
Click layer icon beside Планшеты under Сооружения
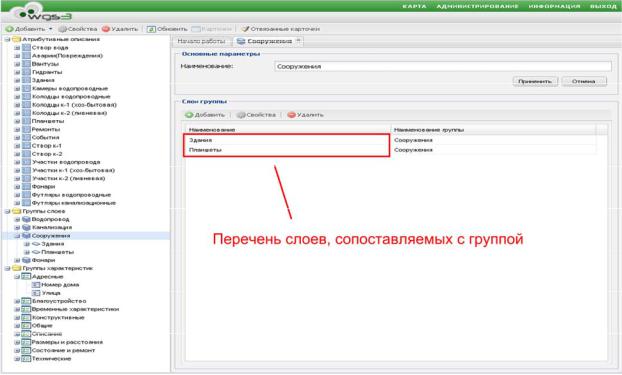click(x=36, y=252)
